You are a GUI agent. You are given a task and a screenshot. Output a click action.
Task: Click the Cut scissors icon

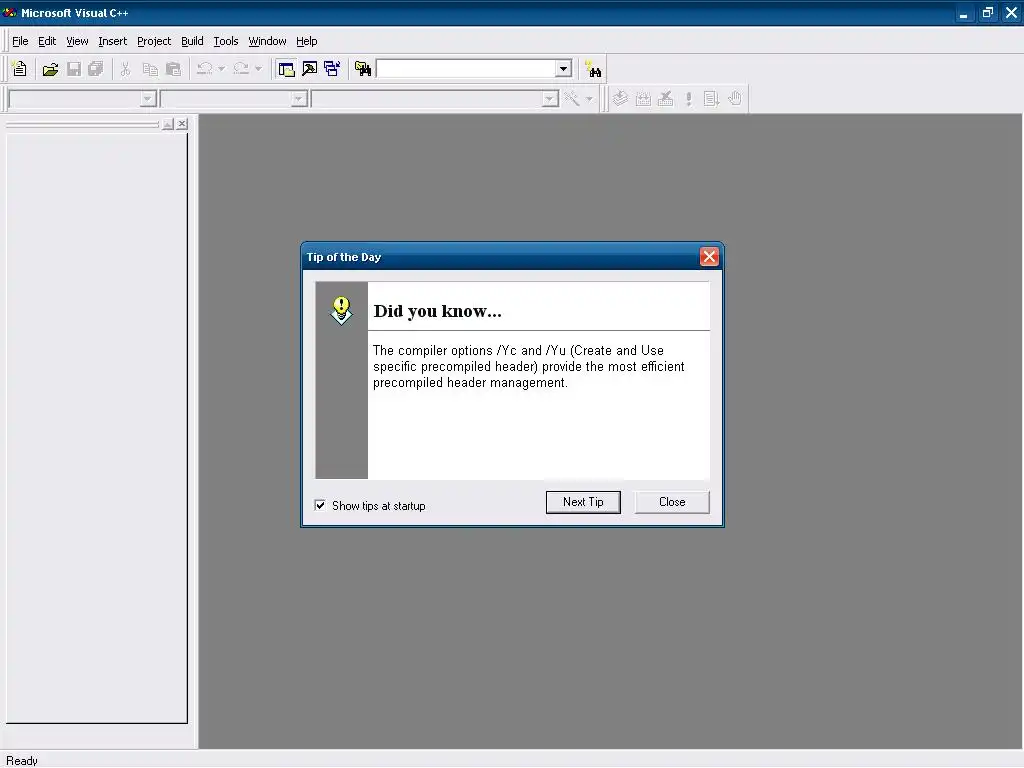click(125, 69)
